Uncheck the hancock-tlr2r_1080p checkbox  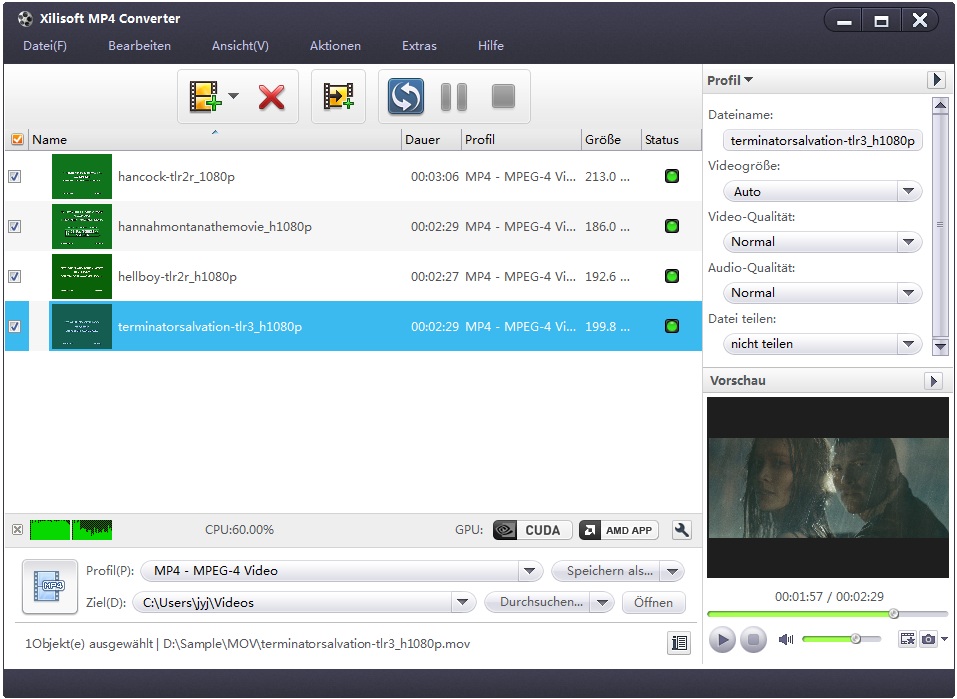click(15, 176)
